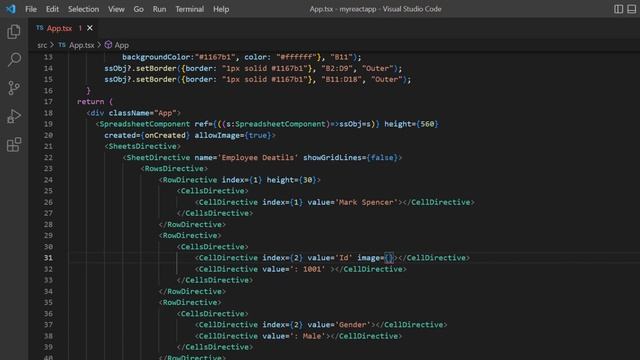
Task: Open the Source Control view
Action: (x=14, y=88)
